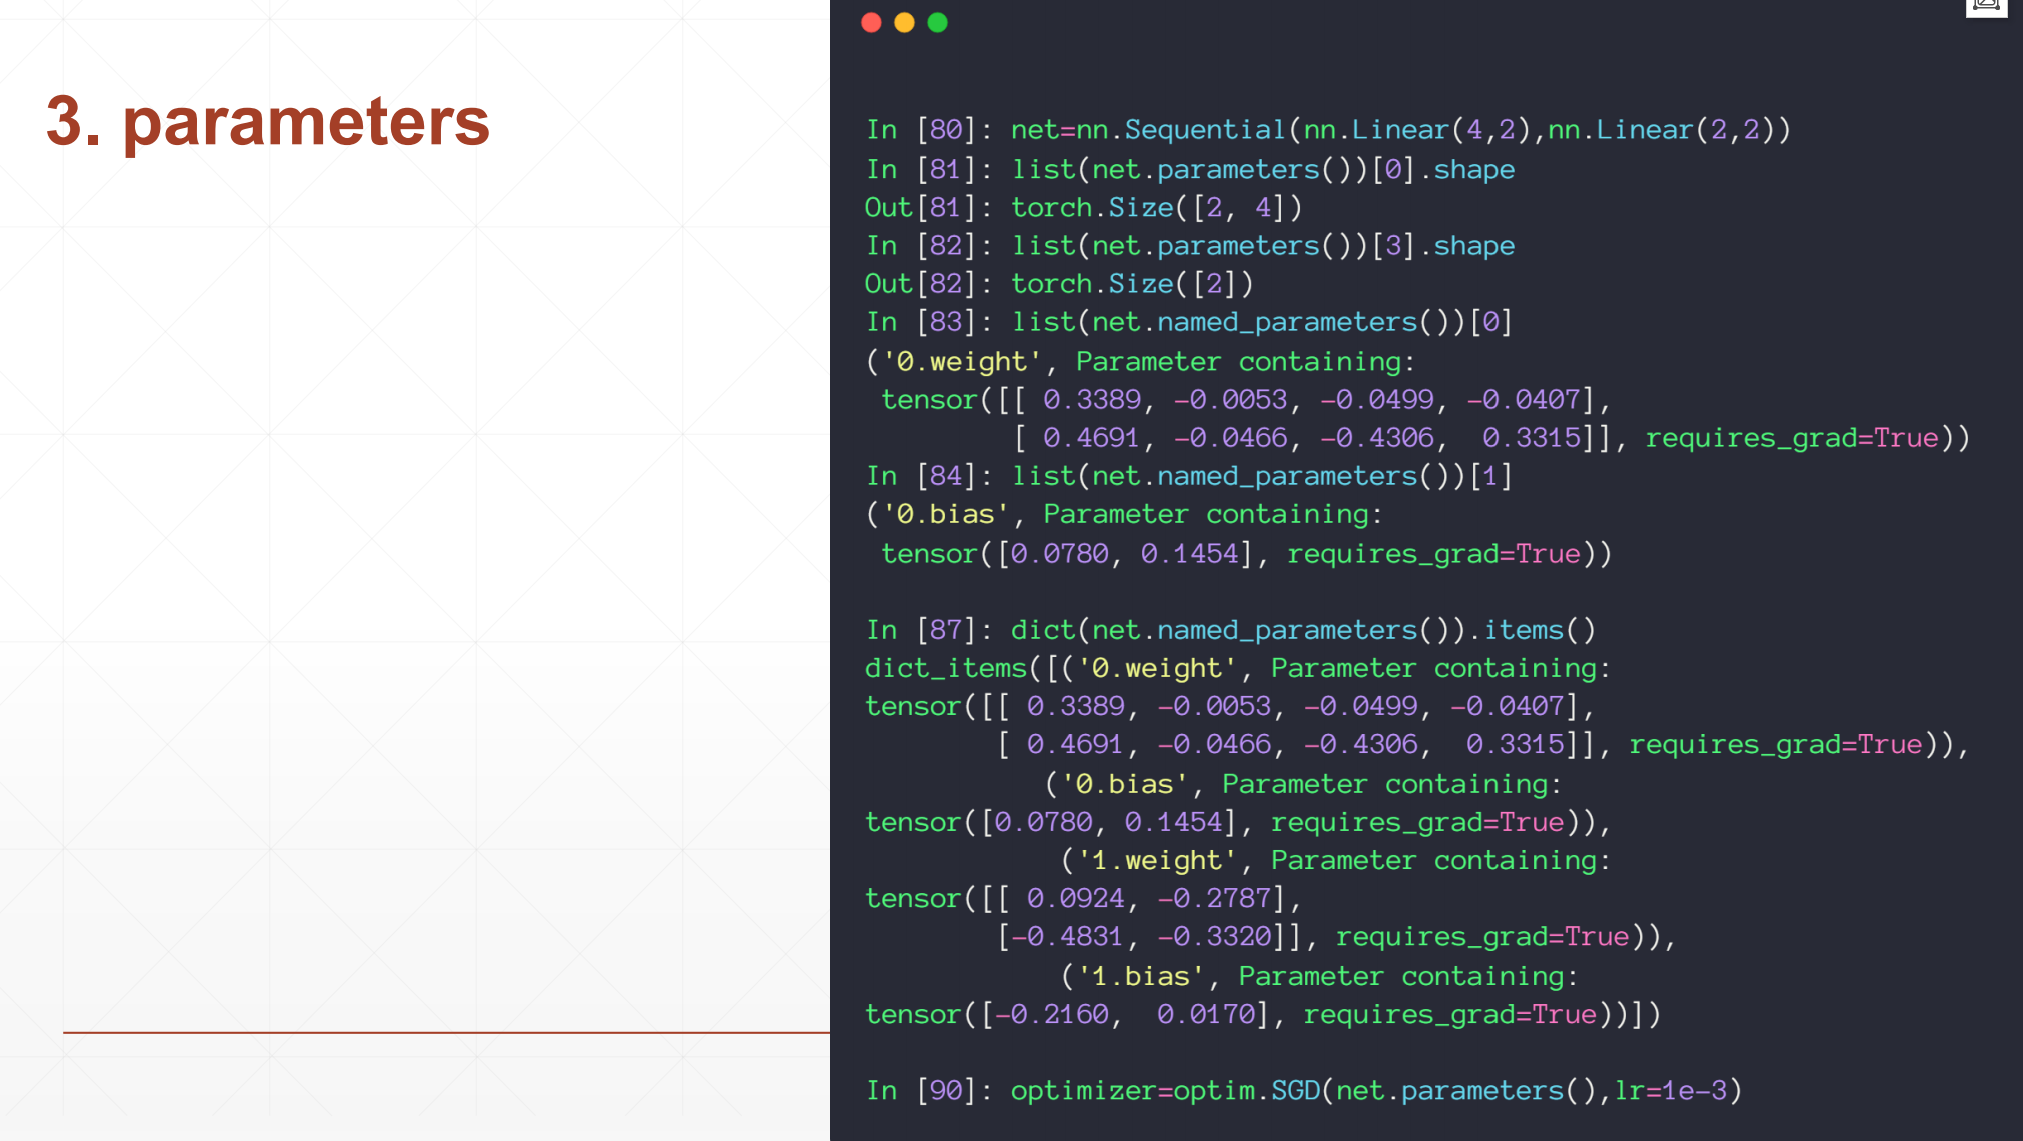Click the tensor values '-0.2160, 0.0170'

tap(1125, 1014)
